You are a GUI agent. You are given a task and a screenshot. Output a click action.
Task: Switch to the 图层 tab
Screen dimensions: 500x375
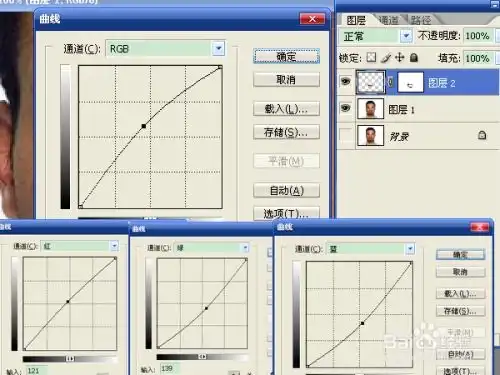[x=356, y=20]
